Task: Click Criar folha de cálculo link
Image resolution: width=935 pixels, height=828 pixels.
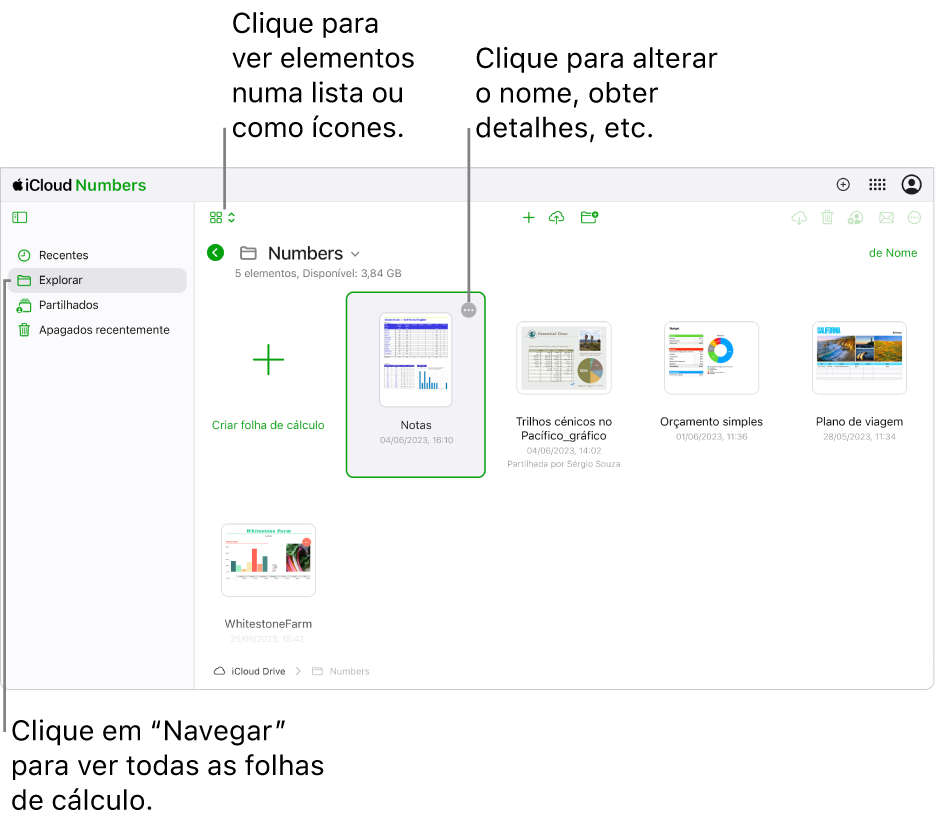Action: (x=268, y=425)
